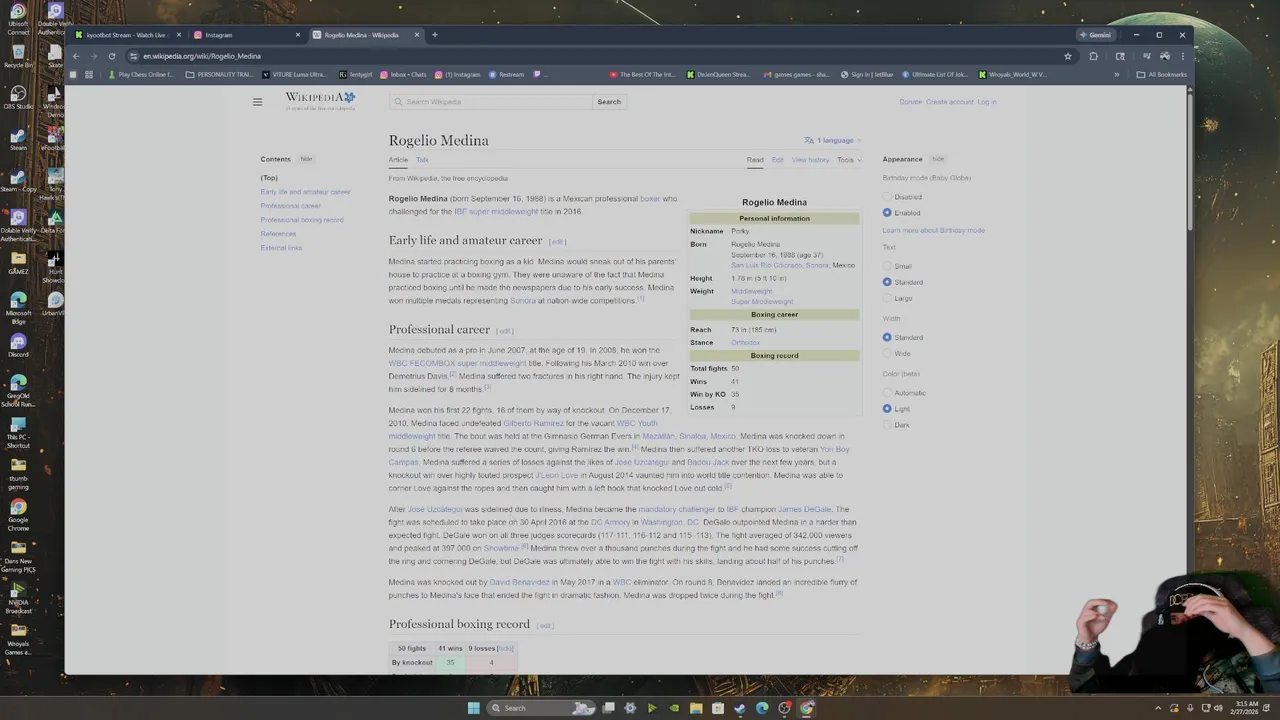1280x720 pixels.
Task: Click the Wikipedia logo
Action: click(320, 101)
